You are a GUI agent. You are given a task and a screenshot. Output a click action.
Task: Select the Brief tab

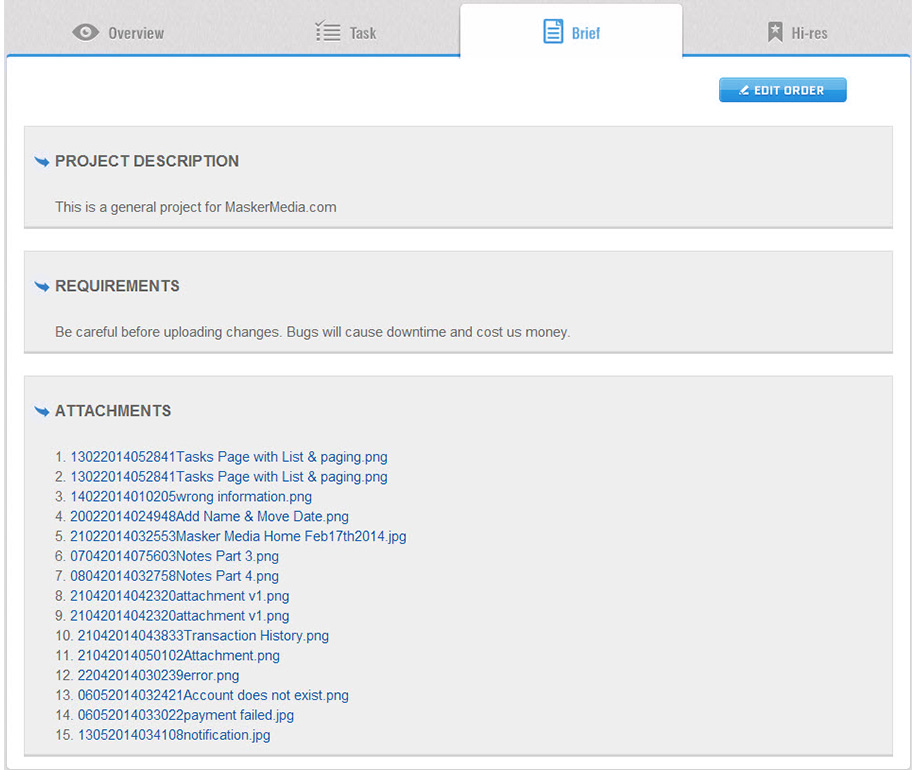tap(571, 32)
